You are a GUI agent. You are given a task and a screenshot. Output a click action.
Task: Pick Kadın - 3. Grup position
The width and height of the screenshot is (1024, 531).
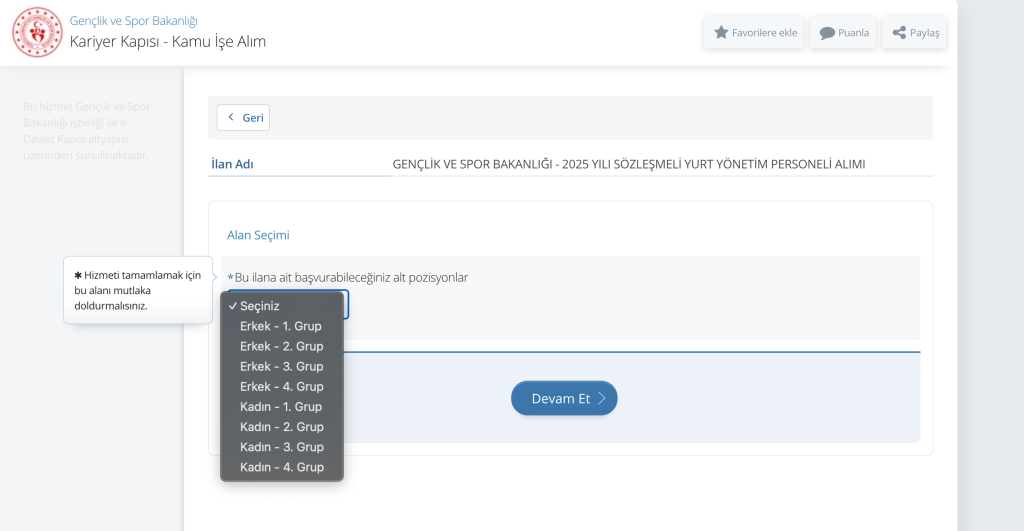281,447
